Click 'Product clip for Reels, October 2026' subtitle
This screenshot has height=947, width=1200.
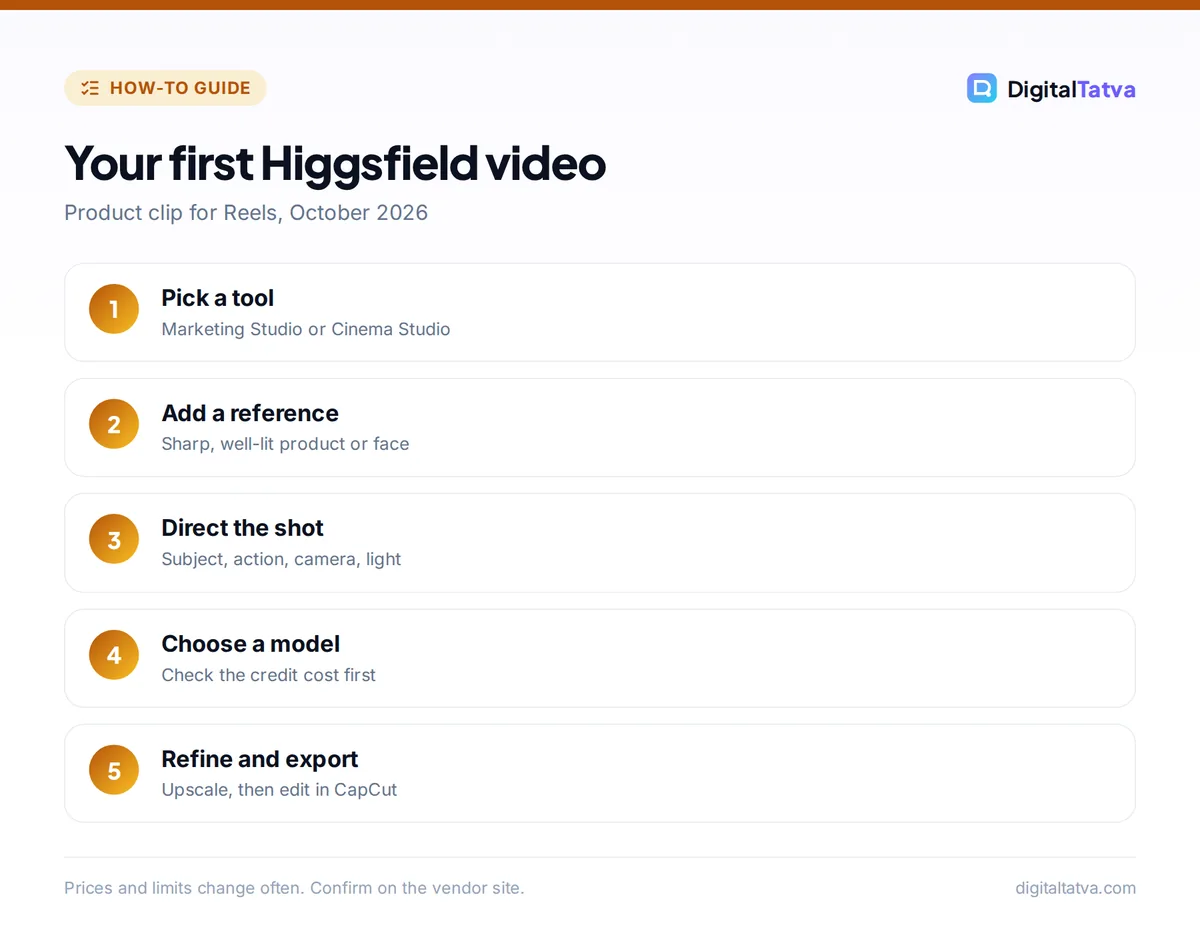point(246,213)
